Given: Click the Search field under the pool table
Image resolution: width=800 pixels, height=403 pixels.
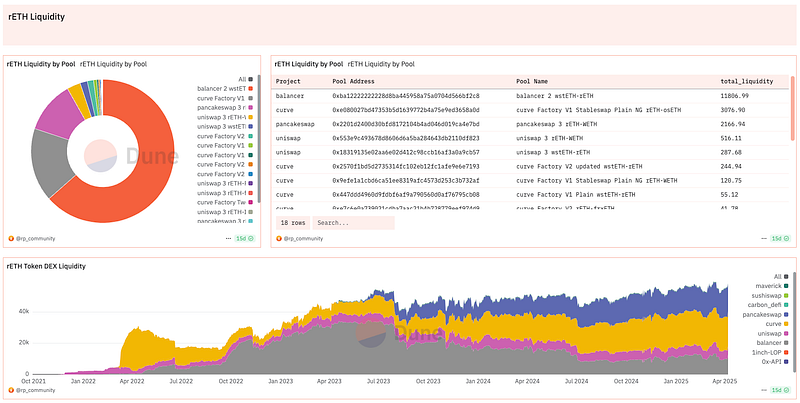Looking at the screenshot, I should point(354,223).
